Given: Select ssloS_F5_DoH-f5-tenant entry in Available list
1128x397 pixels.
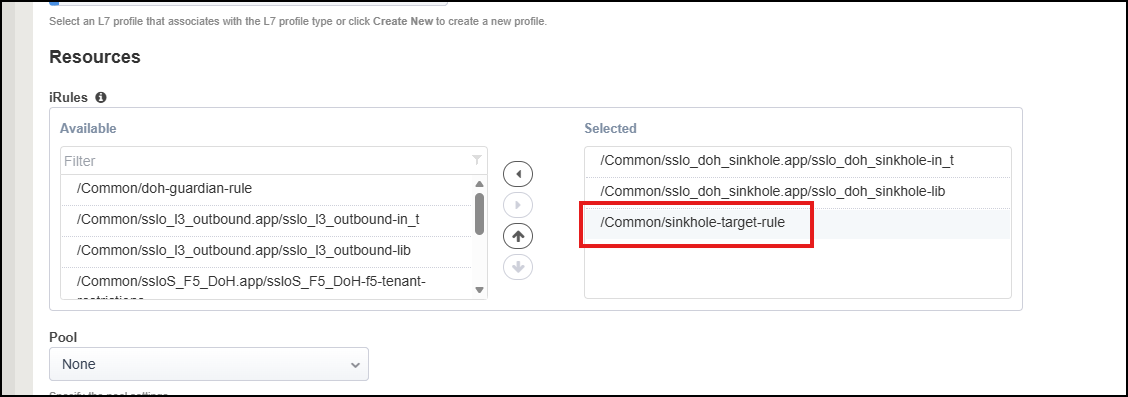Looking at the screenshot, I should pyautogui.click(x=267, y=283).
